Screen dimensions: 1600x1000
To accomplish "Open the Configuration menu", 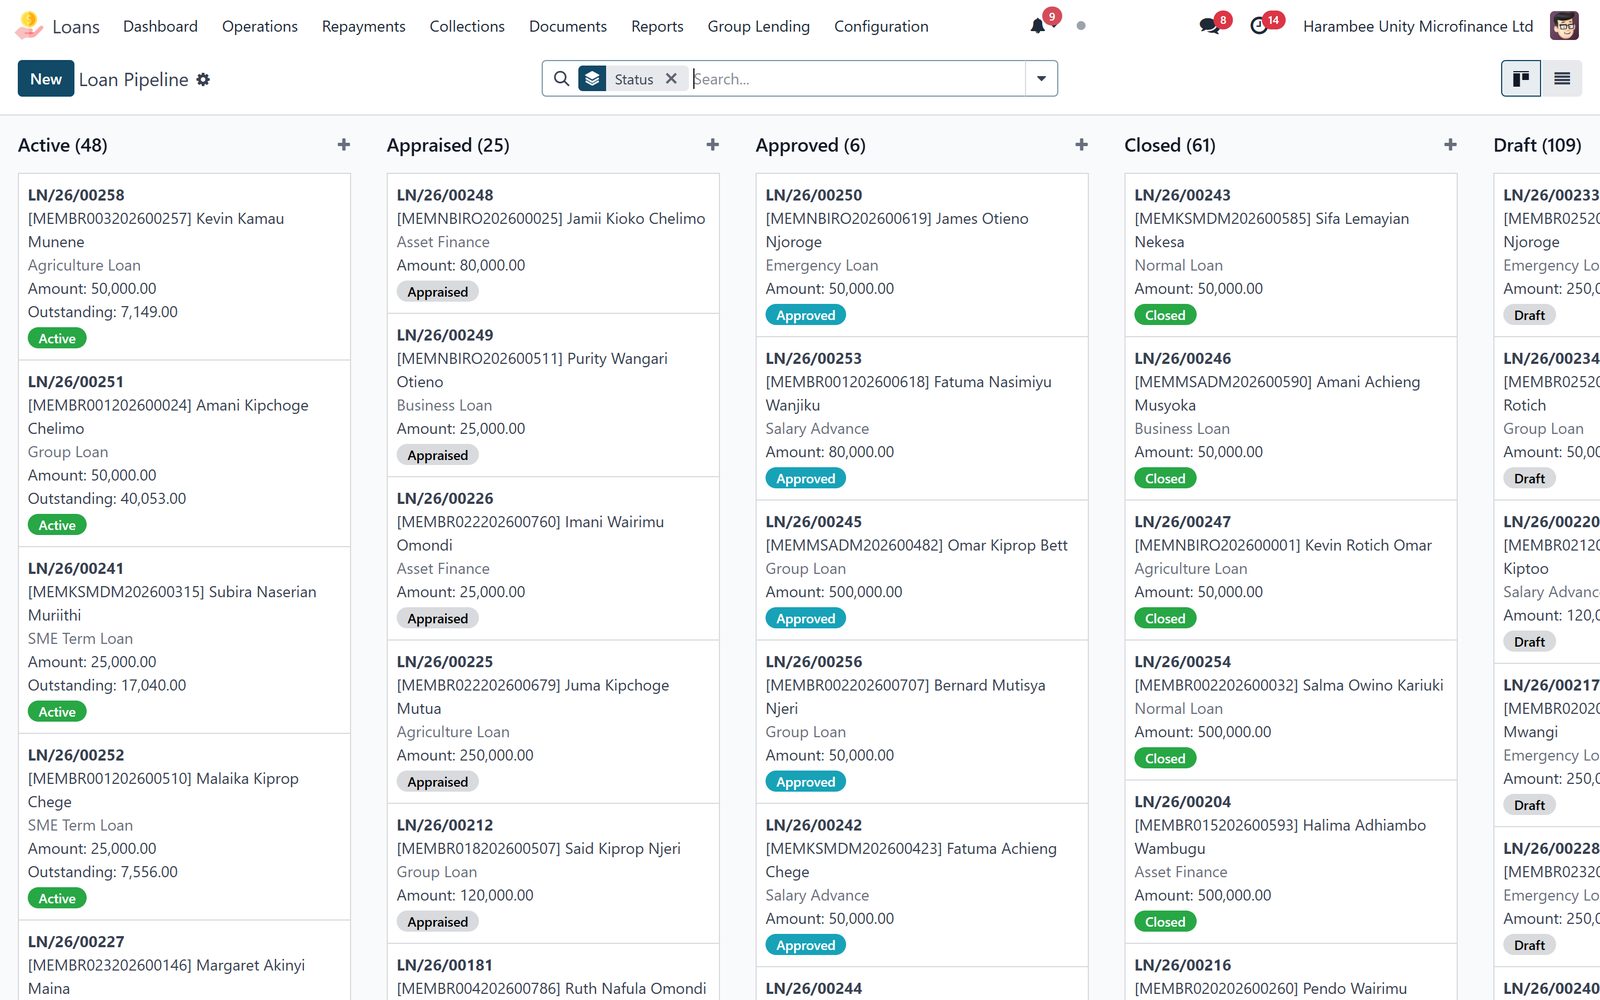I will point(881,26).
